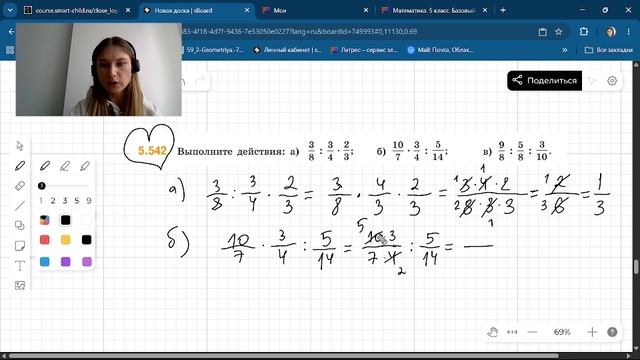Click the 69% zoom level value
Image resolution: width=640 pixels, height=360 pixels.
point(562,332)
